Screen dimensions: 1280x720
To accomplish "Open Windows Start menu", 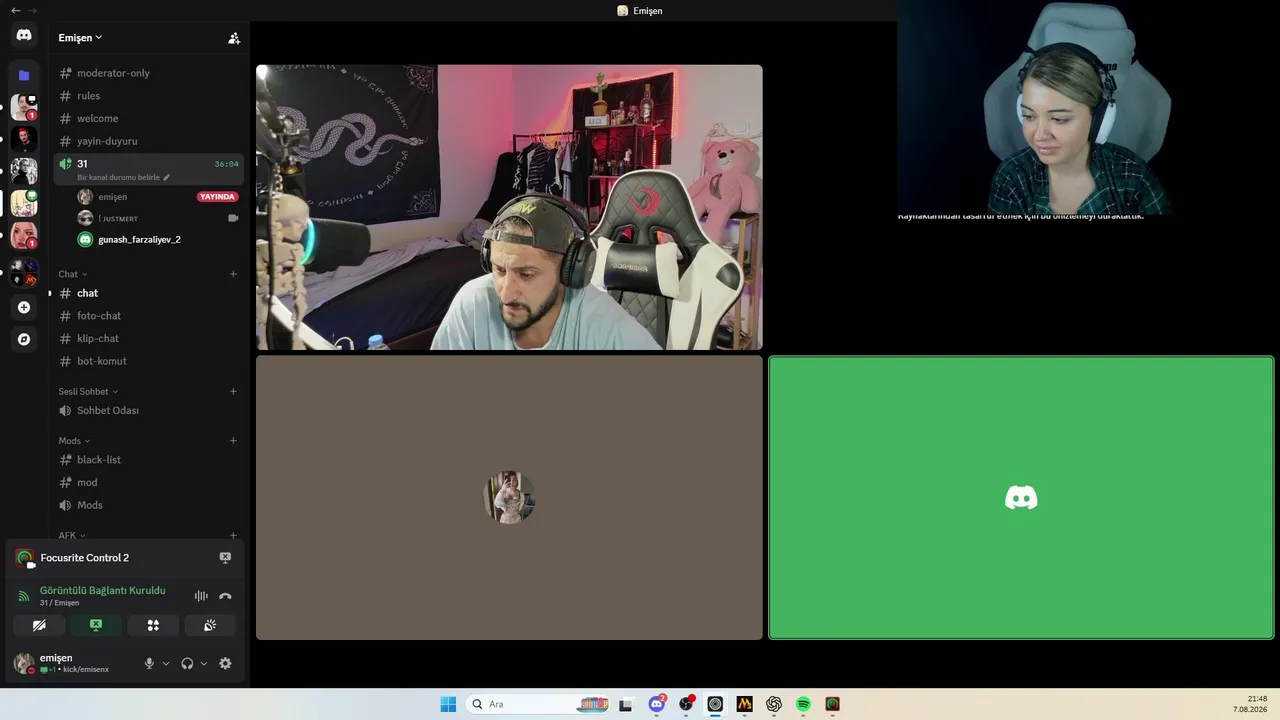I will tap(448, 704).
